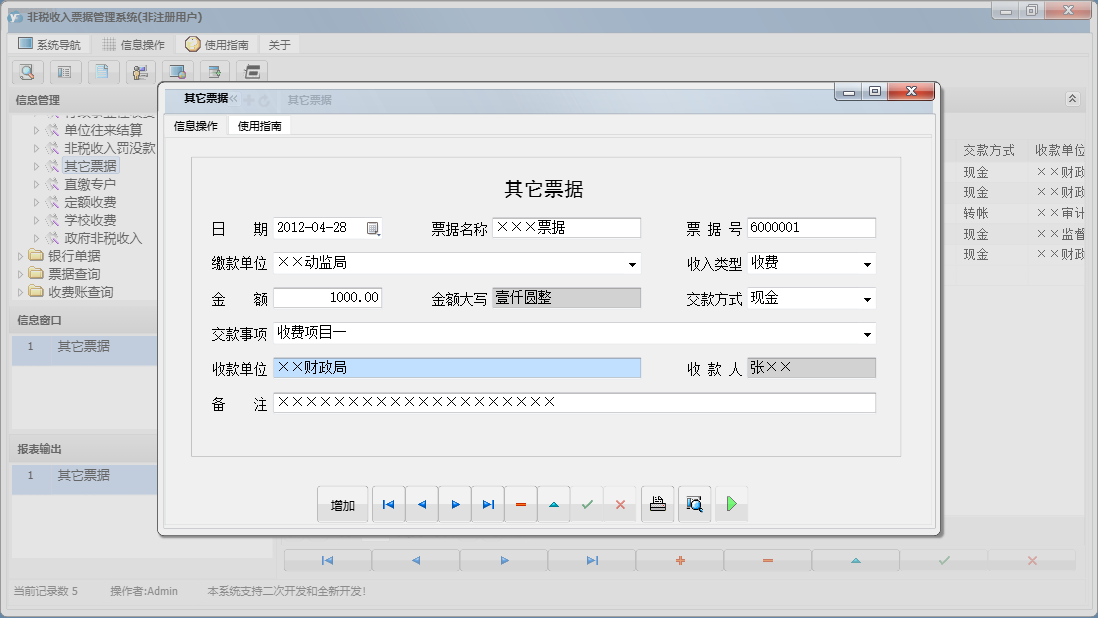
Task: Select the magnifier search icon in the toolbar
Action: click(x=27, y=72)
